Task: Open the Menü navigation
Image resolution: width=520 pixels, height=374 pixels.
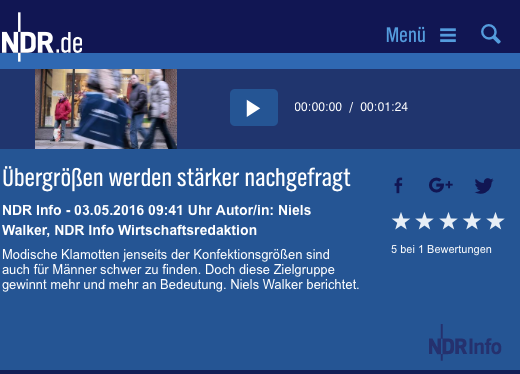Action: click(406, 35)
